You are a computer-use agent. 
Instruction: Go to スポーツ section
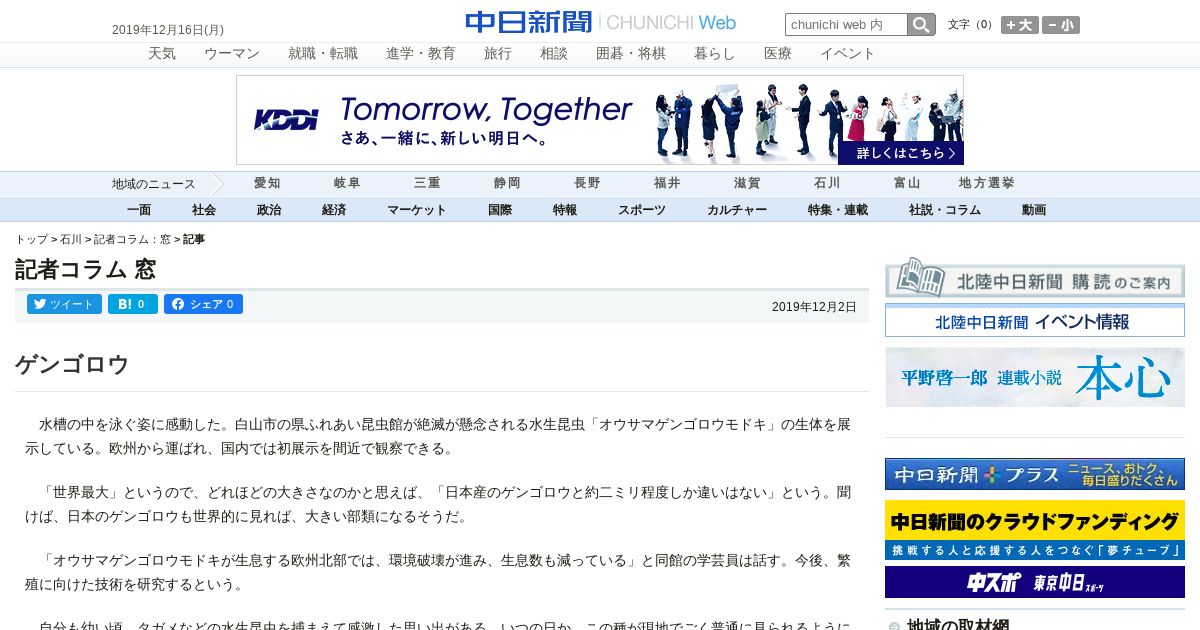click(642, 210)
